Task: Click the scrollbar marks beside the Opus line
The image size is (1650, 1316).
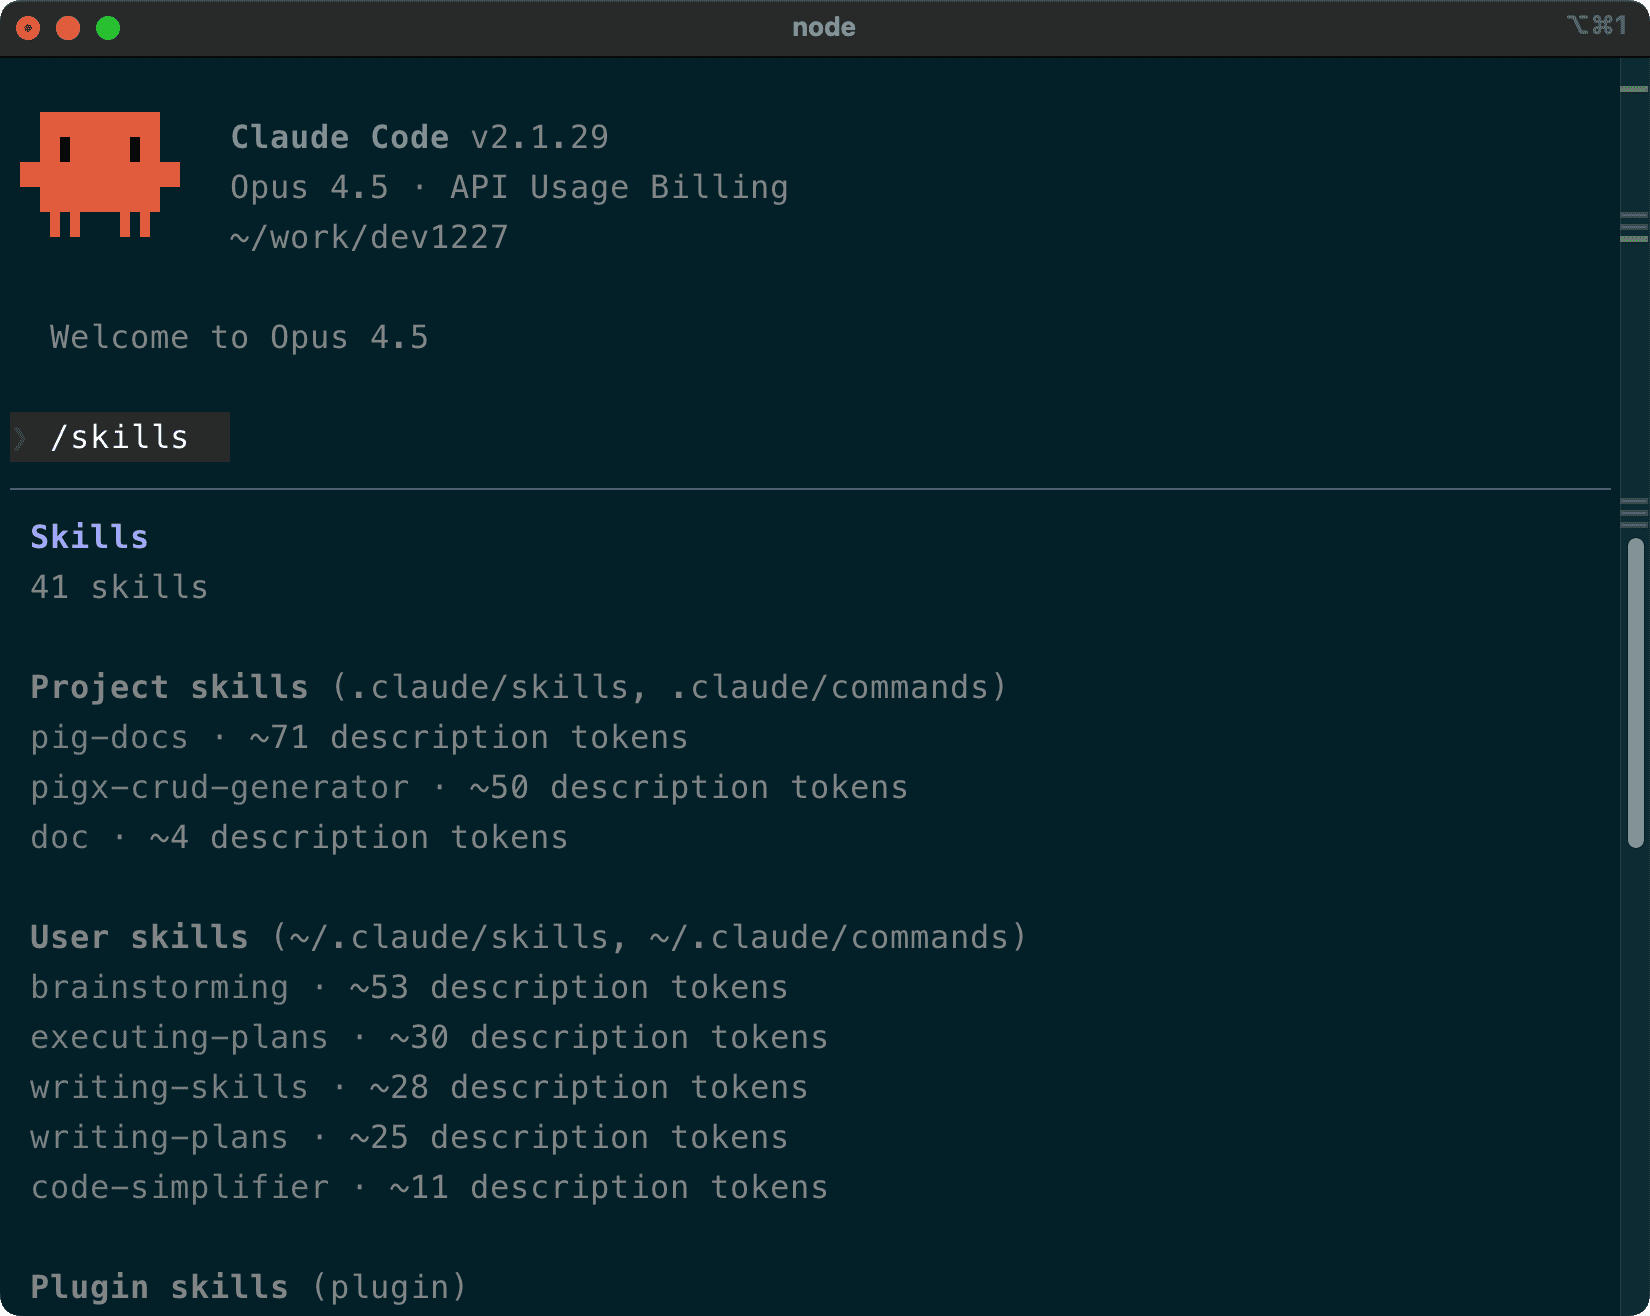Action: 1633,227
